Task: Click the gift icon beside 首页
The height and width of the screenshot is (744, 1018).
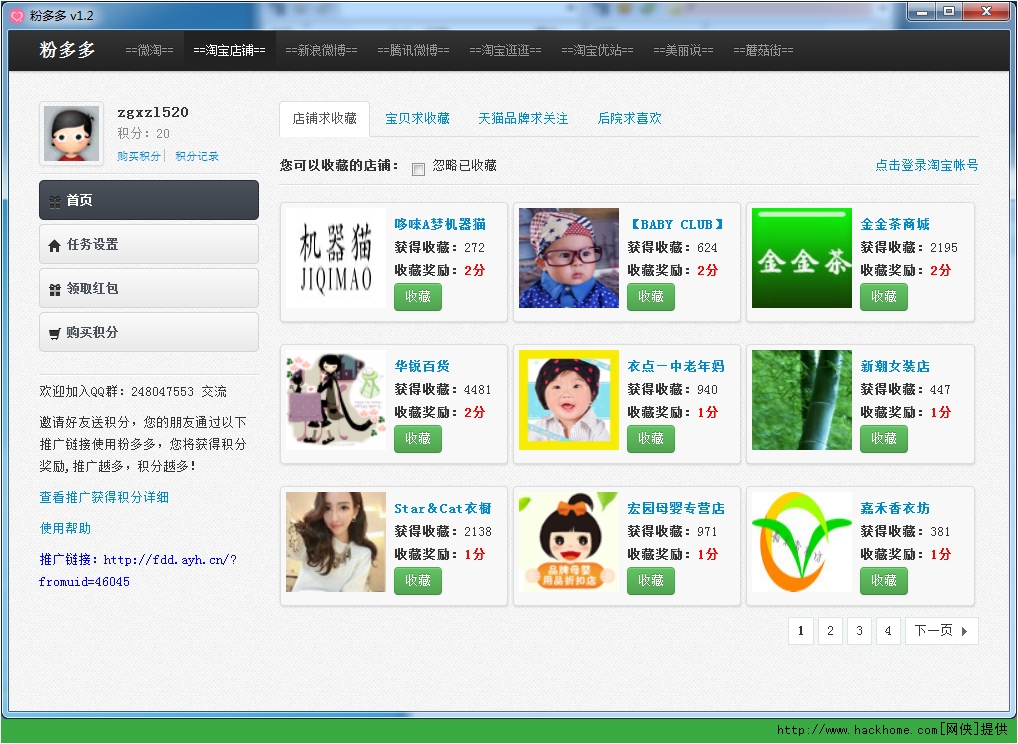Action: pos(55,201)
